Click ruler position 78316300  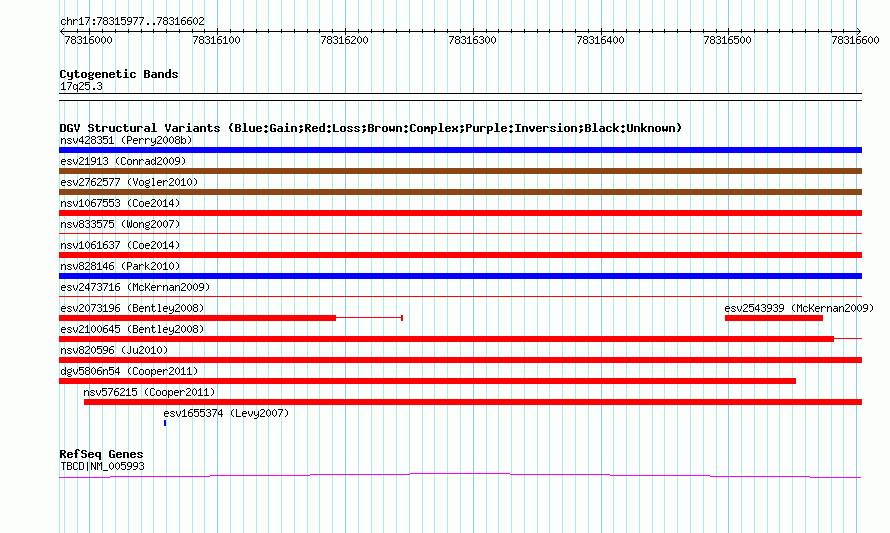point(472,40)
